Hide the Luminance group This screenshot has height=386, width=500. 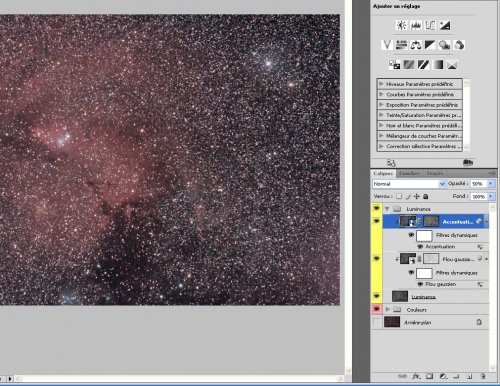tap(377, 209)
